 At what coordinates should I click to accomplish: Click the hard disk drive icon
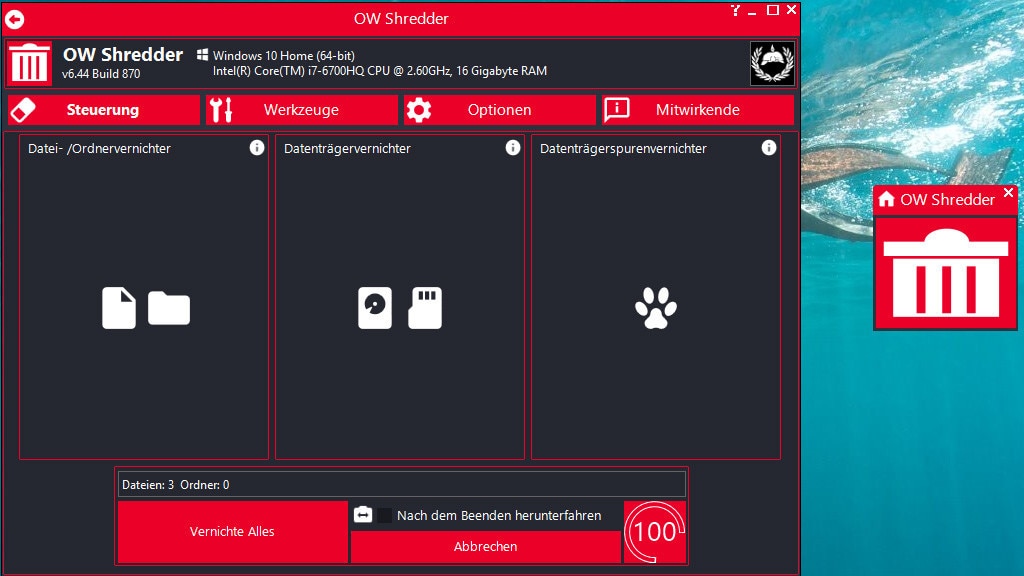(x=375, y=308)
